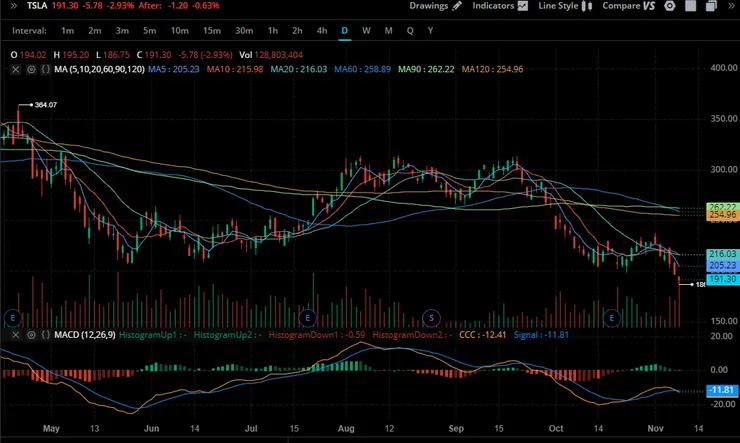Click the MA60 : 258.89 value
The image size is (740, 443).
(x=362, y=69)
